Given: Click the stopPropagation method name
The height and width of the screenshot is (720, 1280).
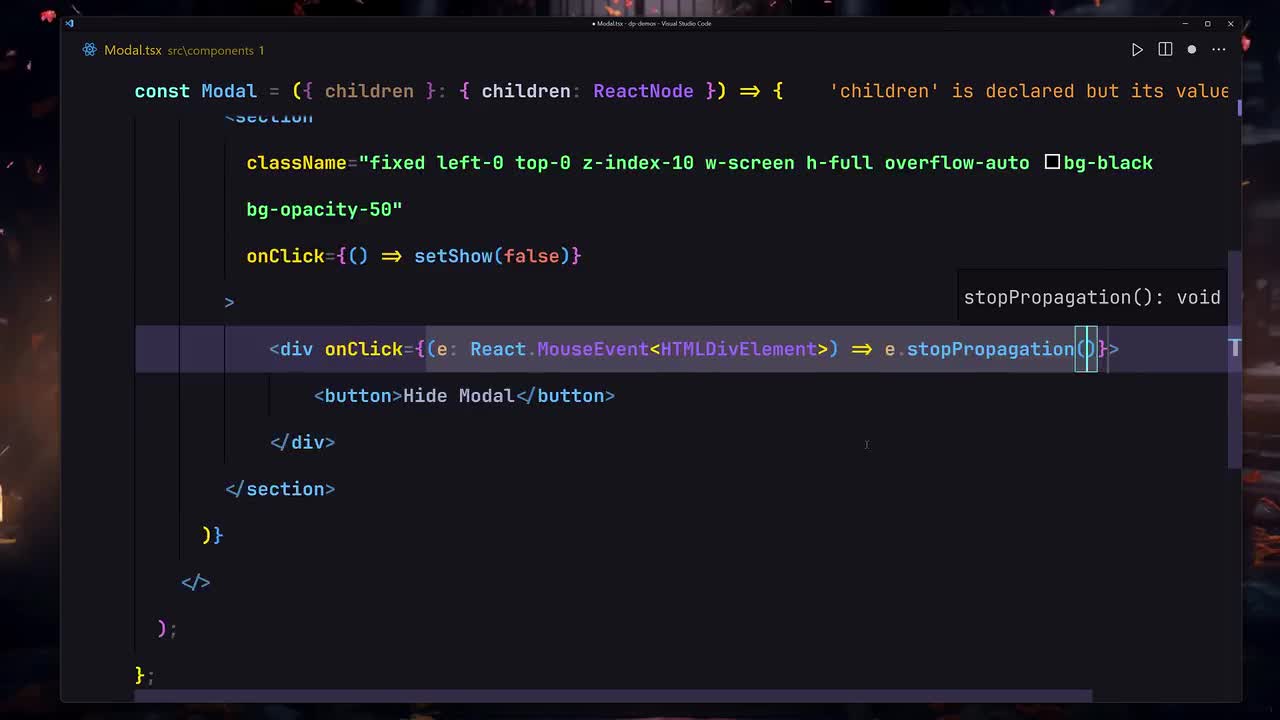Looking at the screenshot, I should (x=990, y=349).
